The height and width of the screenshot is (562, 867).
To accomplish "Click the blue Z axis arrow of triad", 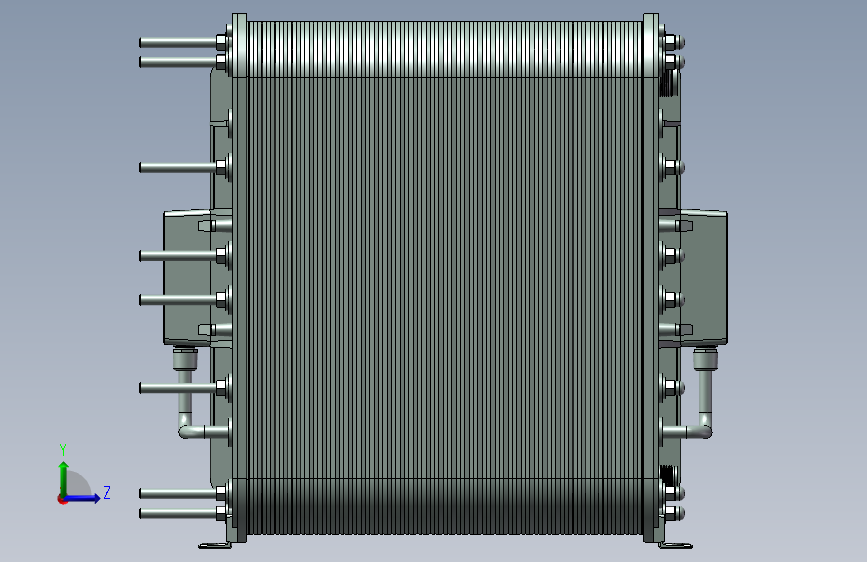I will coord(83,498).
